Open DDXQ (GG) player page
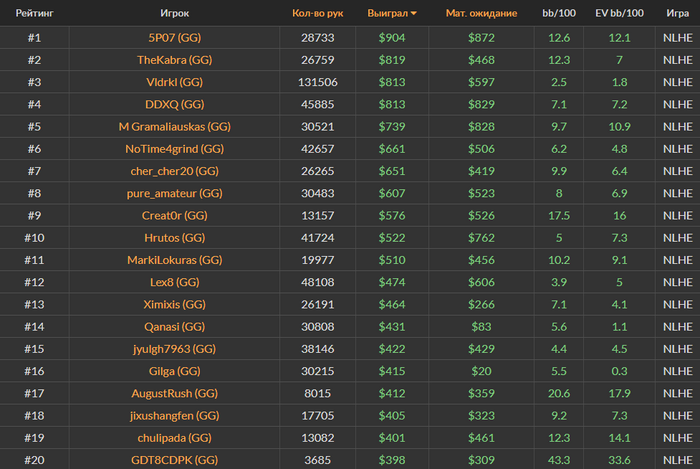The height and width of the screenshot is (469, 700). click(x=175, y=104)
